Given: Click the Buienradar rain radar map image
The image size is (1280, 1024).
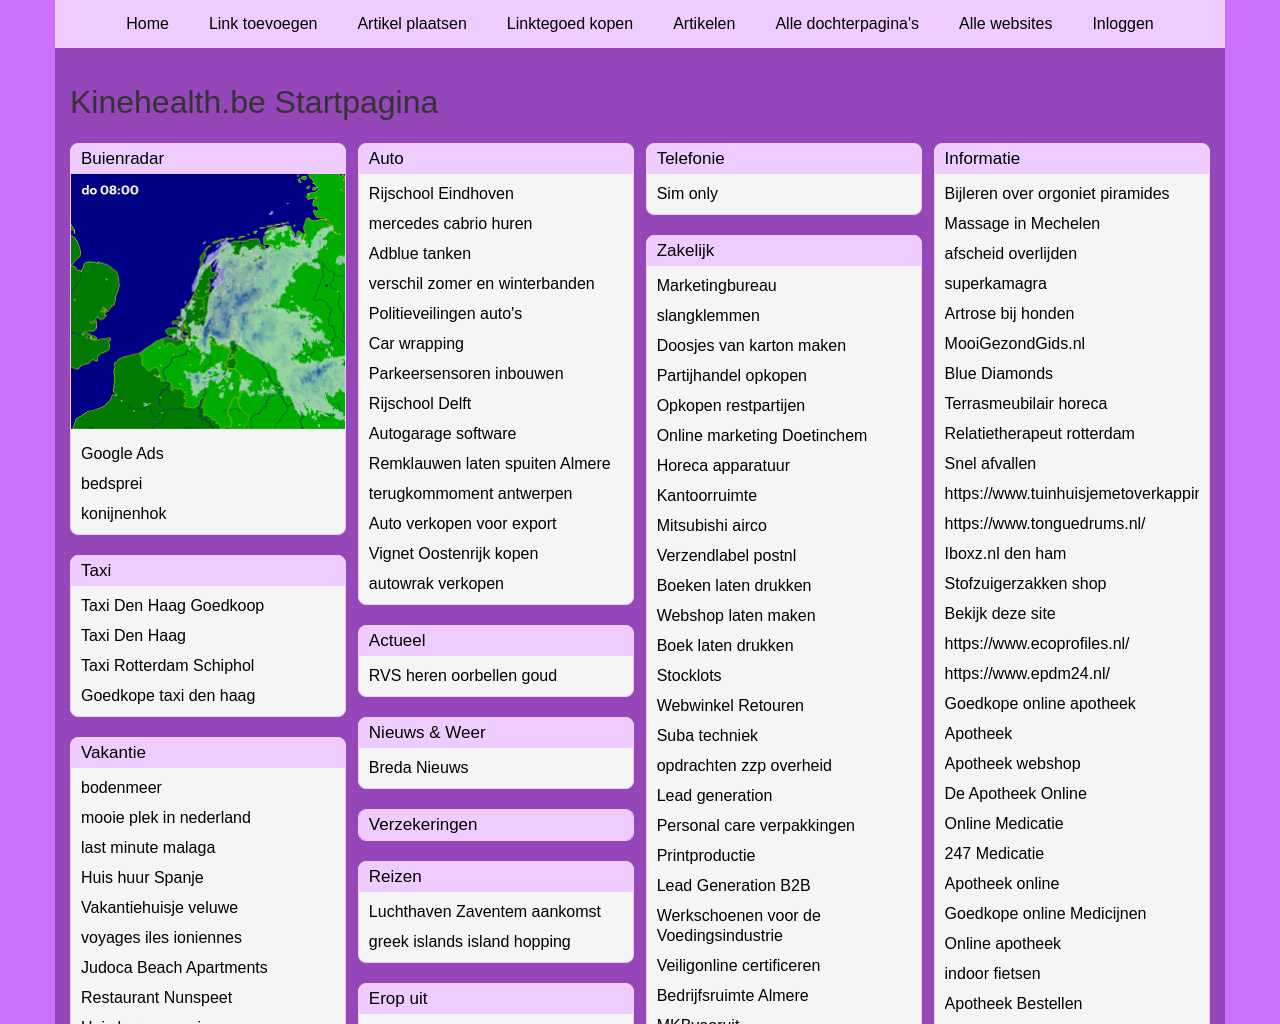Looking at the screenshot, I should 208,301.
